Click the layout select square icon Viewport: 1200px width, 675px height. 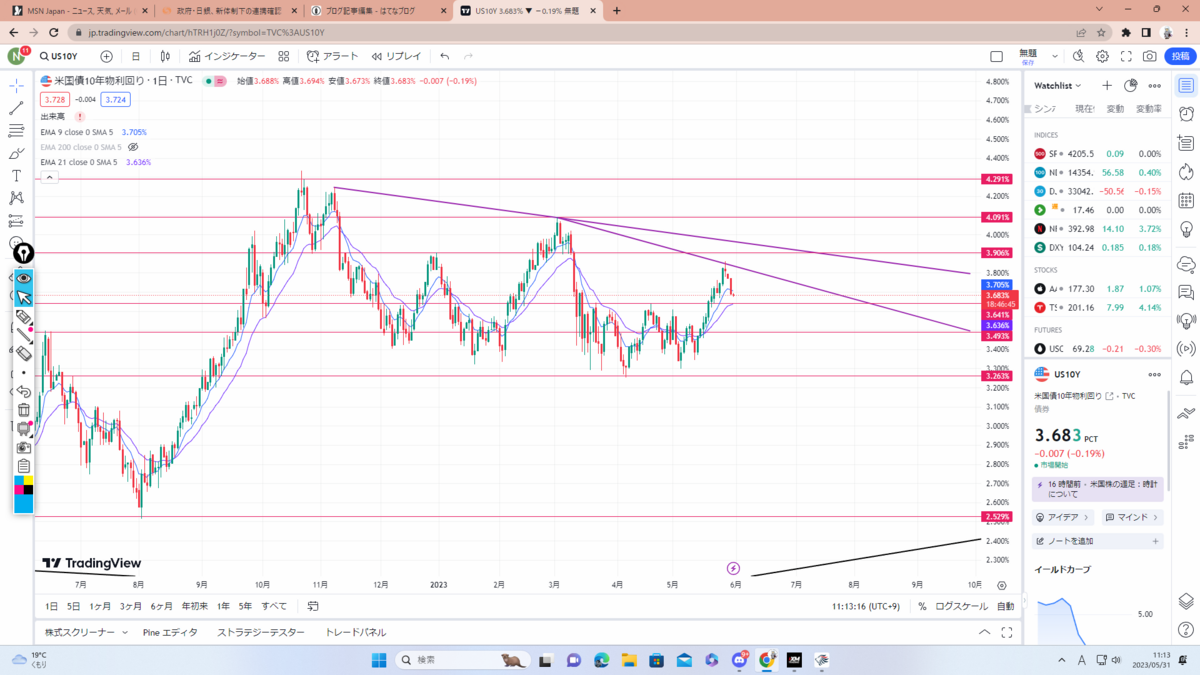point(996,57)
